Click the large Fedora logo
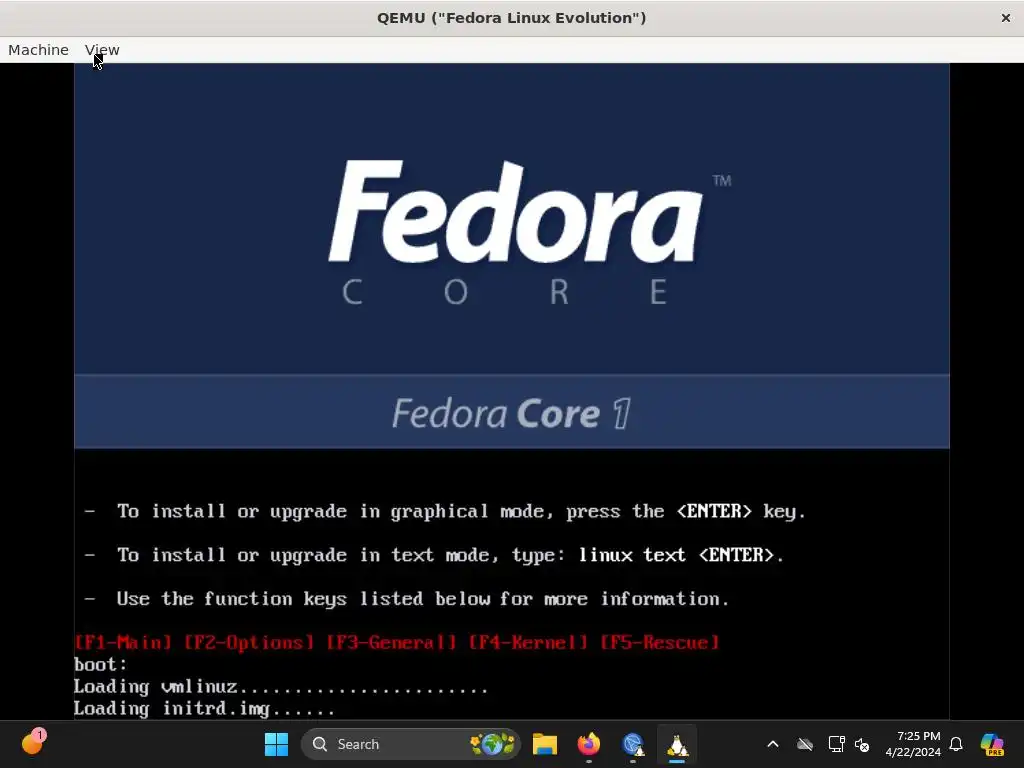1024x768 pixels. [516, 212]
